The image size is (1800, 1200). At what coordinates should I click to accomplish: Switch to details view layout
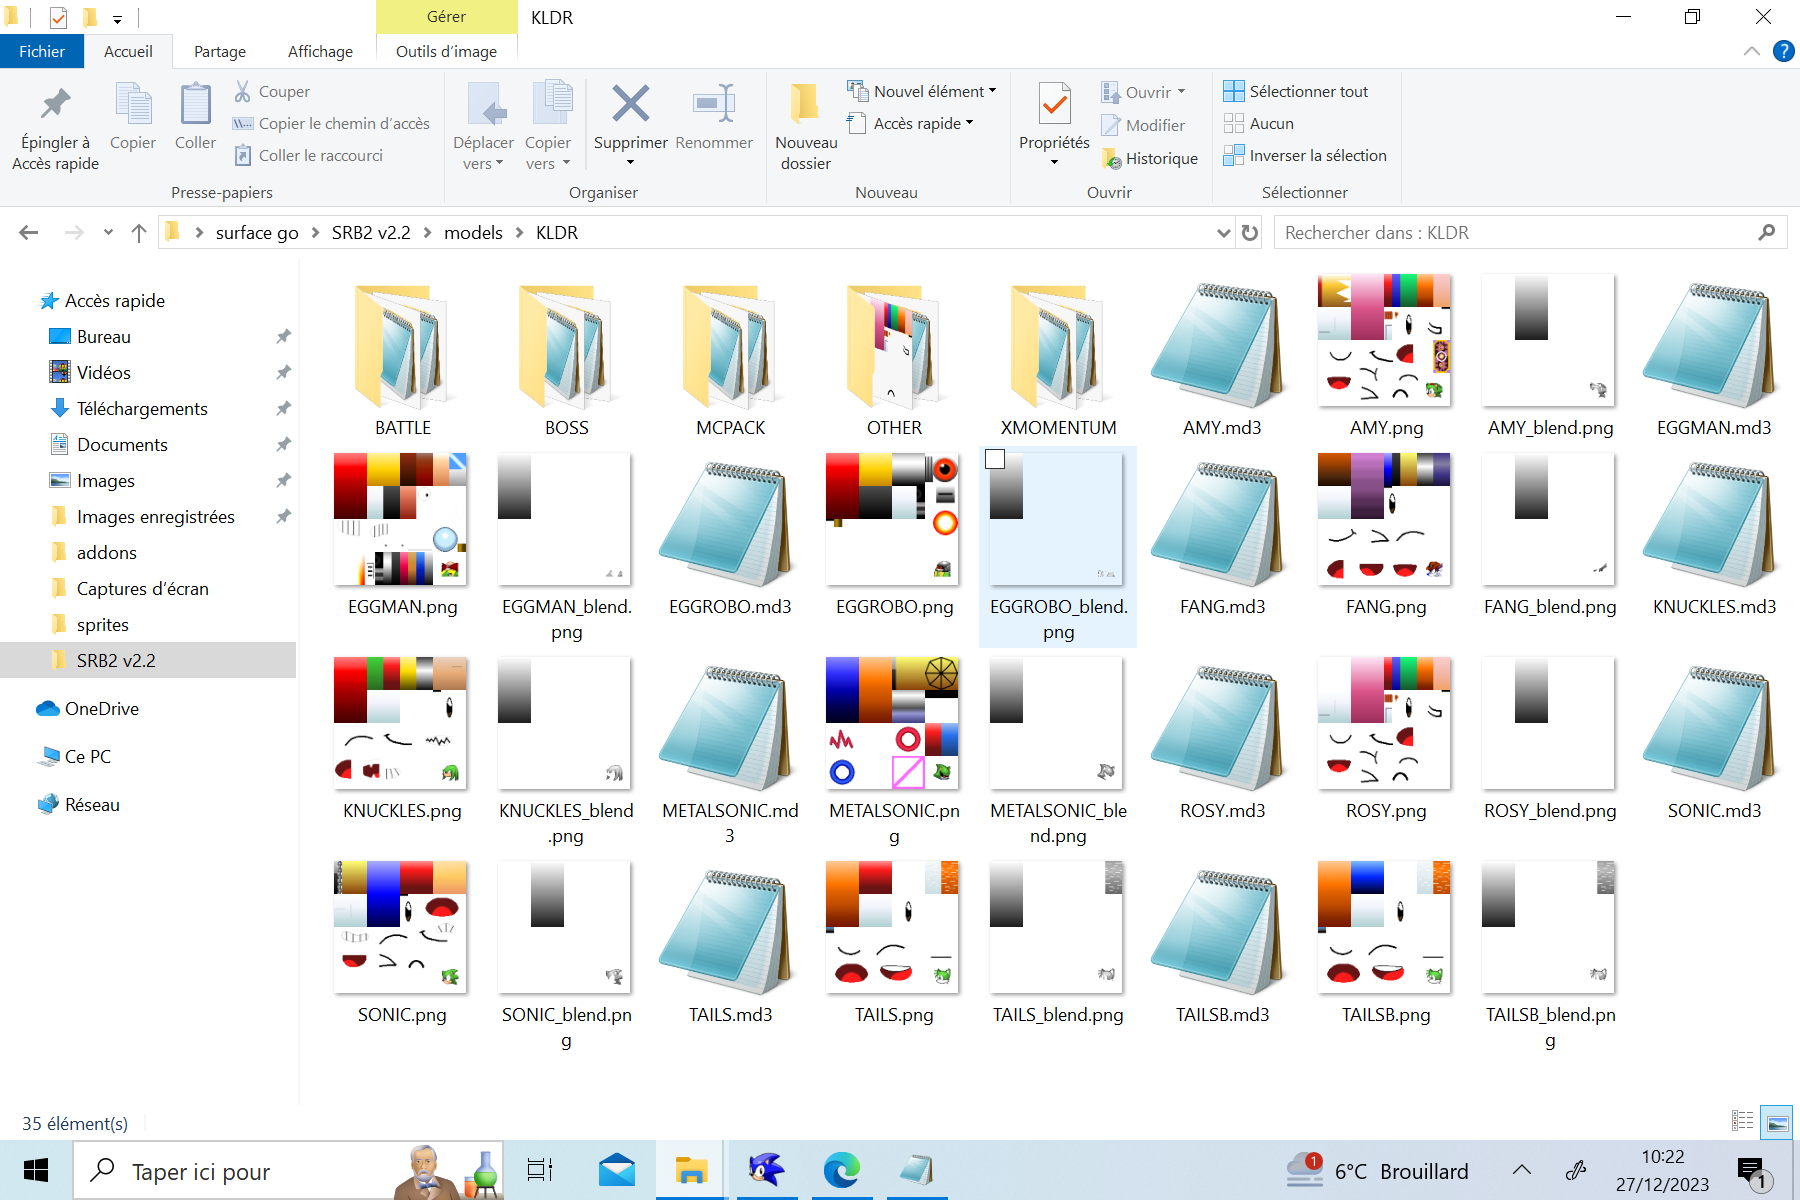coord(1742,1122)
